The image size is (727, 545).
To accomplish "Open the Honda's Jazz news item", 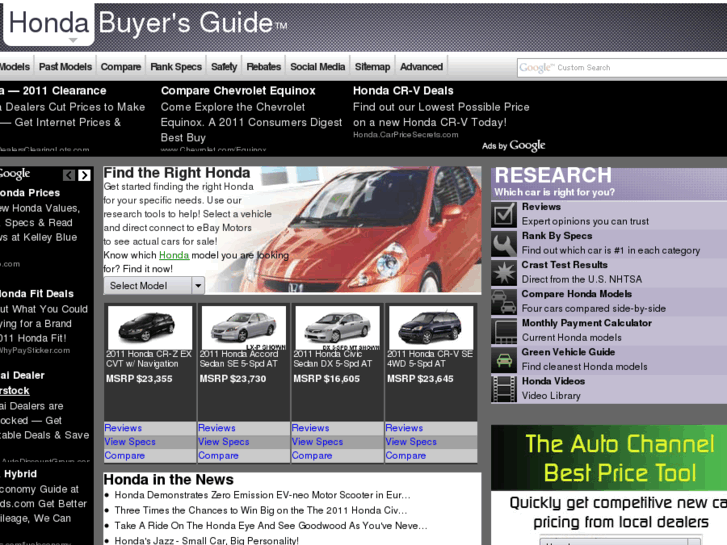I will point(206,541).
